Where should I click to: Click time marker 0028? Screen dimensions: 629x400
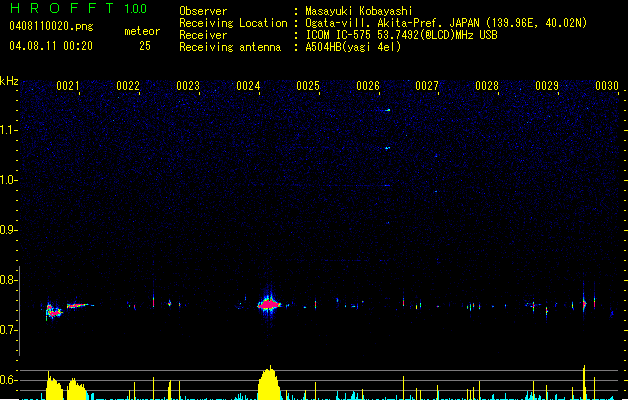pyautogui.click(x=487, y=86)
